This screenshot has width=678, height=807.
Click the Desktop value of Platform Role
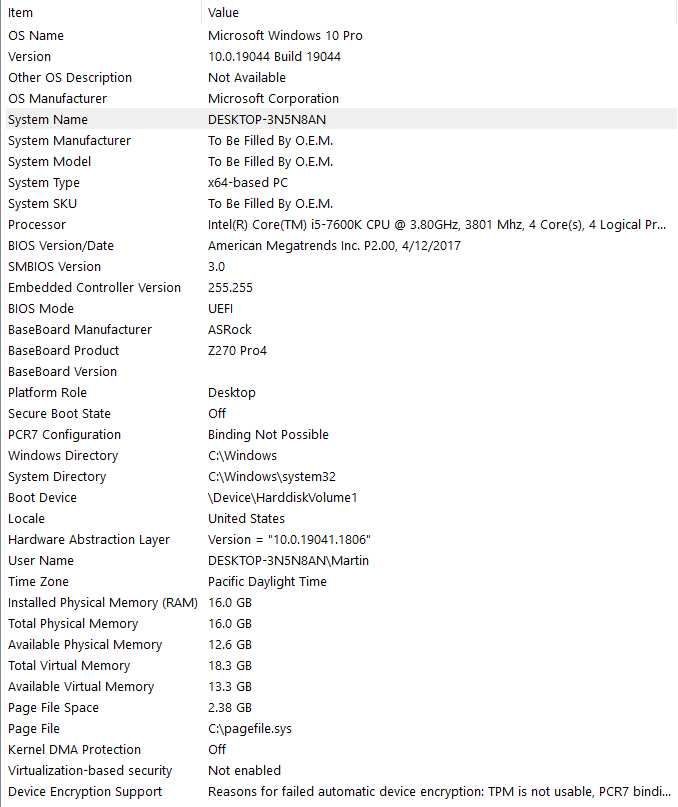[232, 393]
